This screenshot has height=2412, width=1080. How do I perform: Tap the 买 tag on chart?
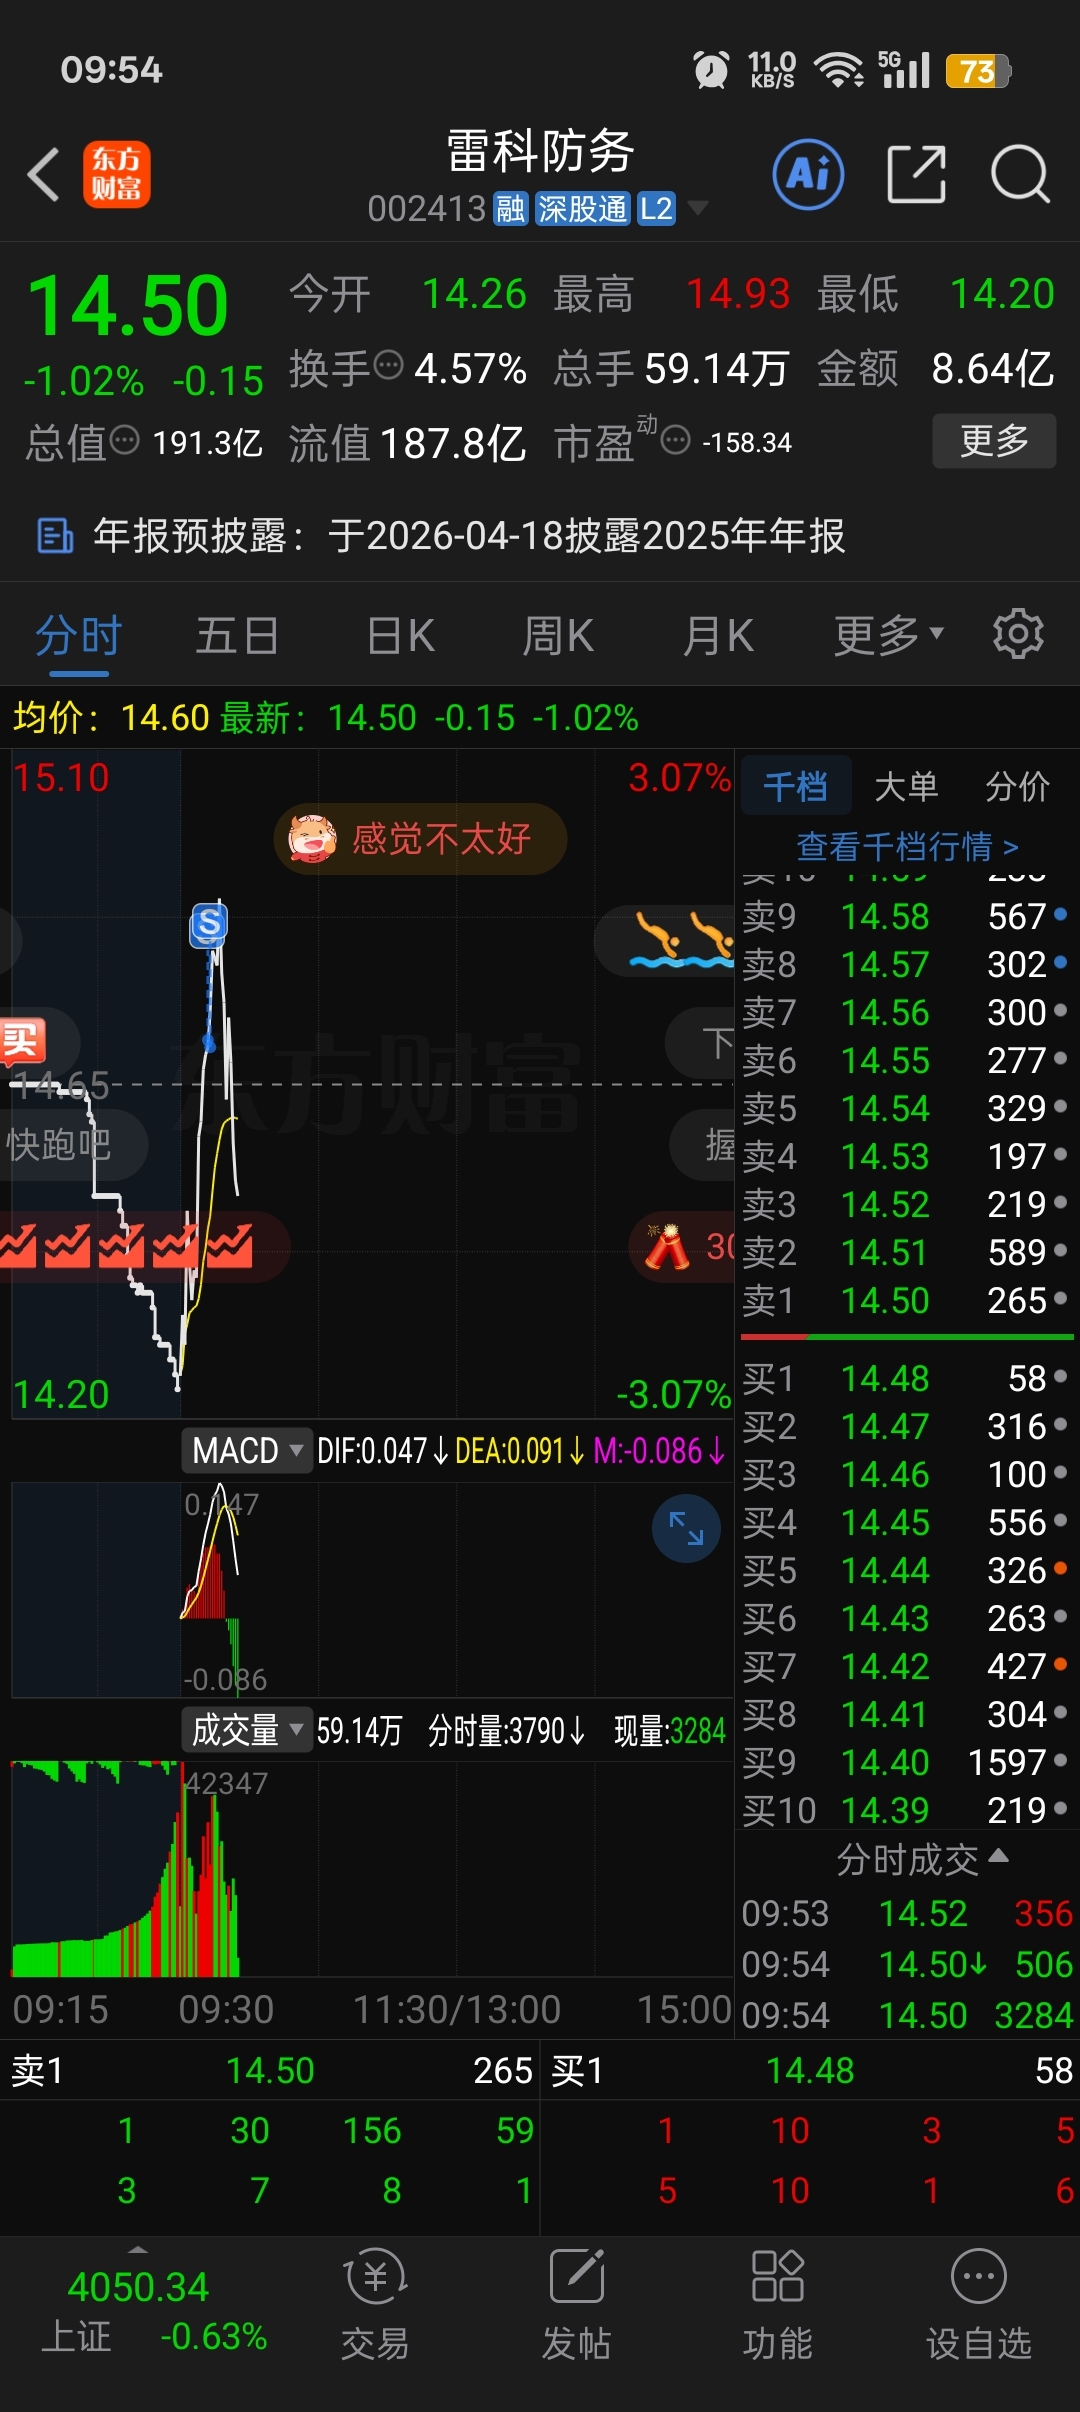[x=24, y=1040]
